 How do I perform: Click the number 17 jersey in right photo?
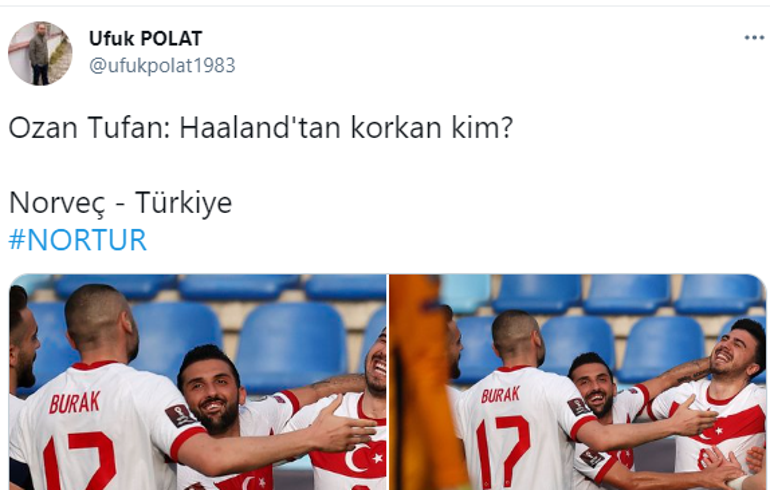point(503,450)
